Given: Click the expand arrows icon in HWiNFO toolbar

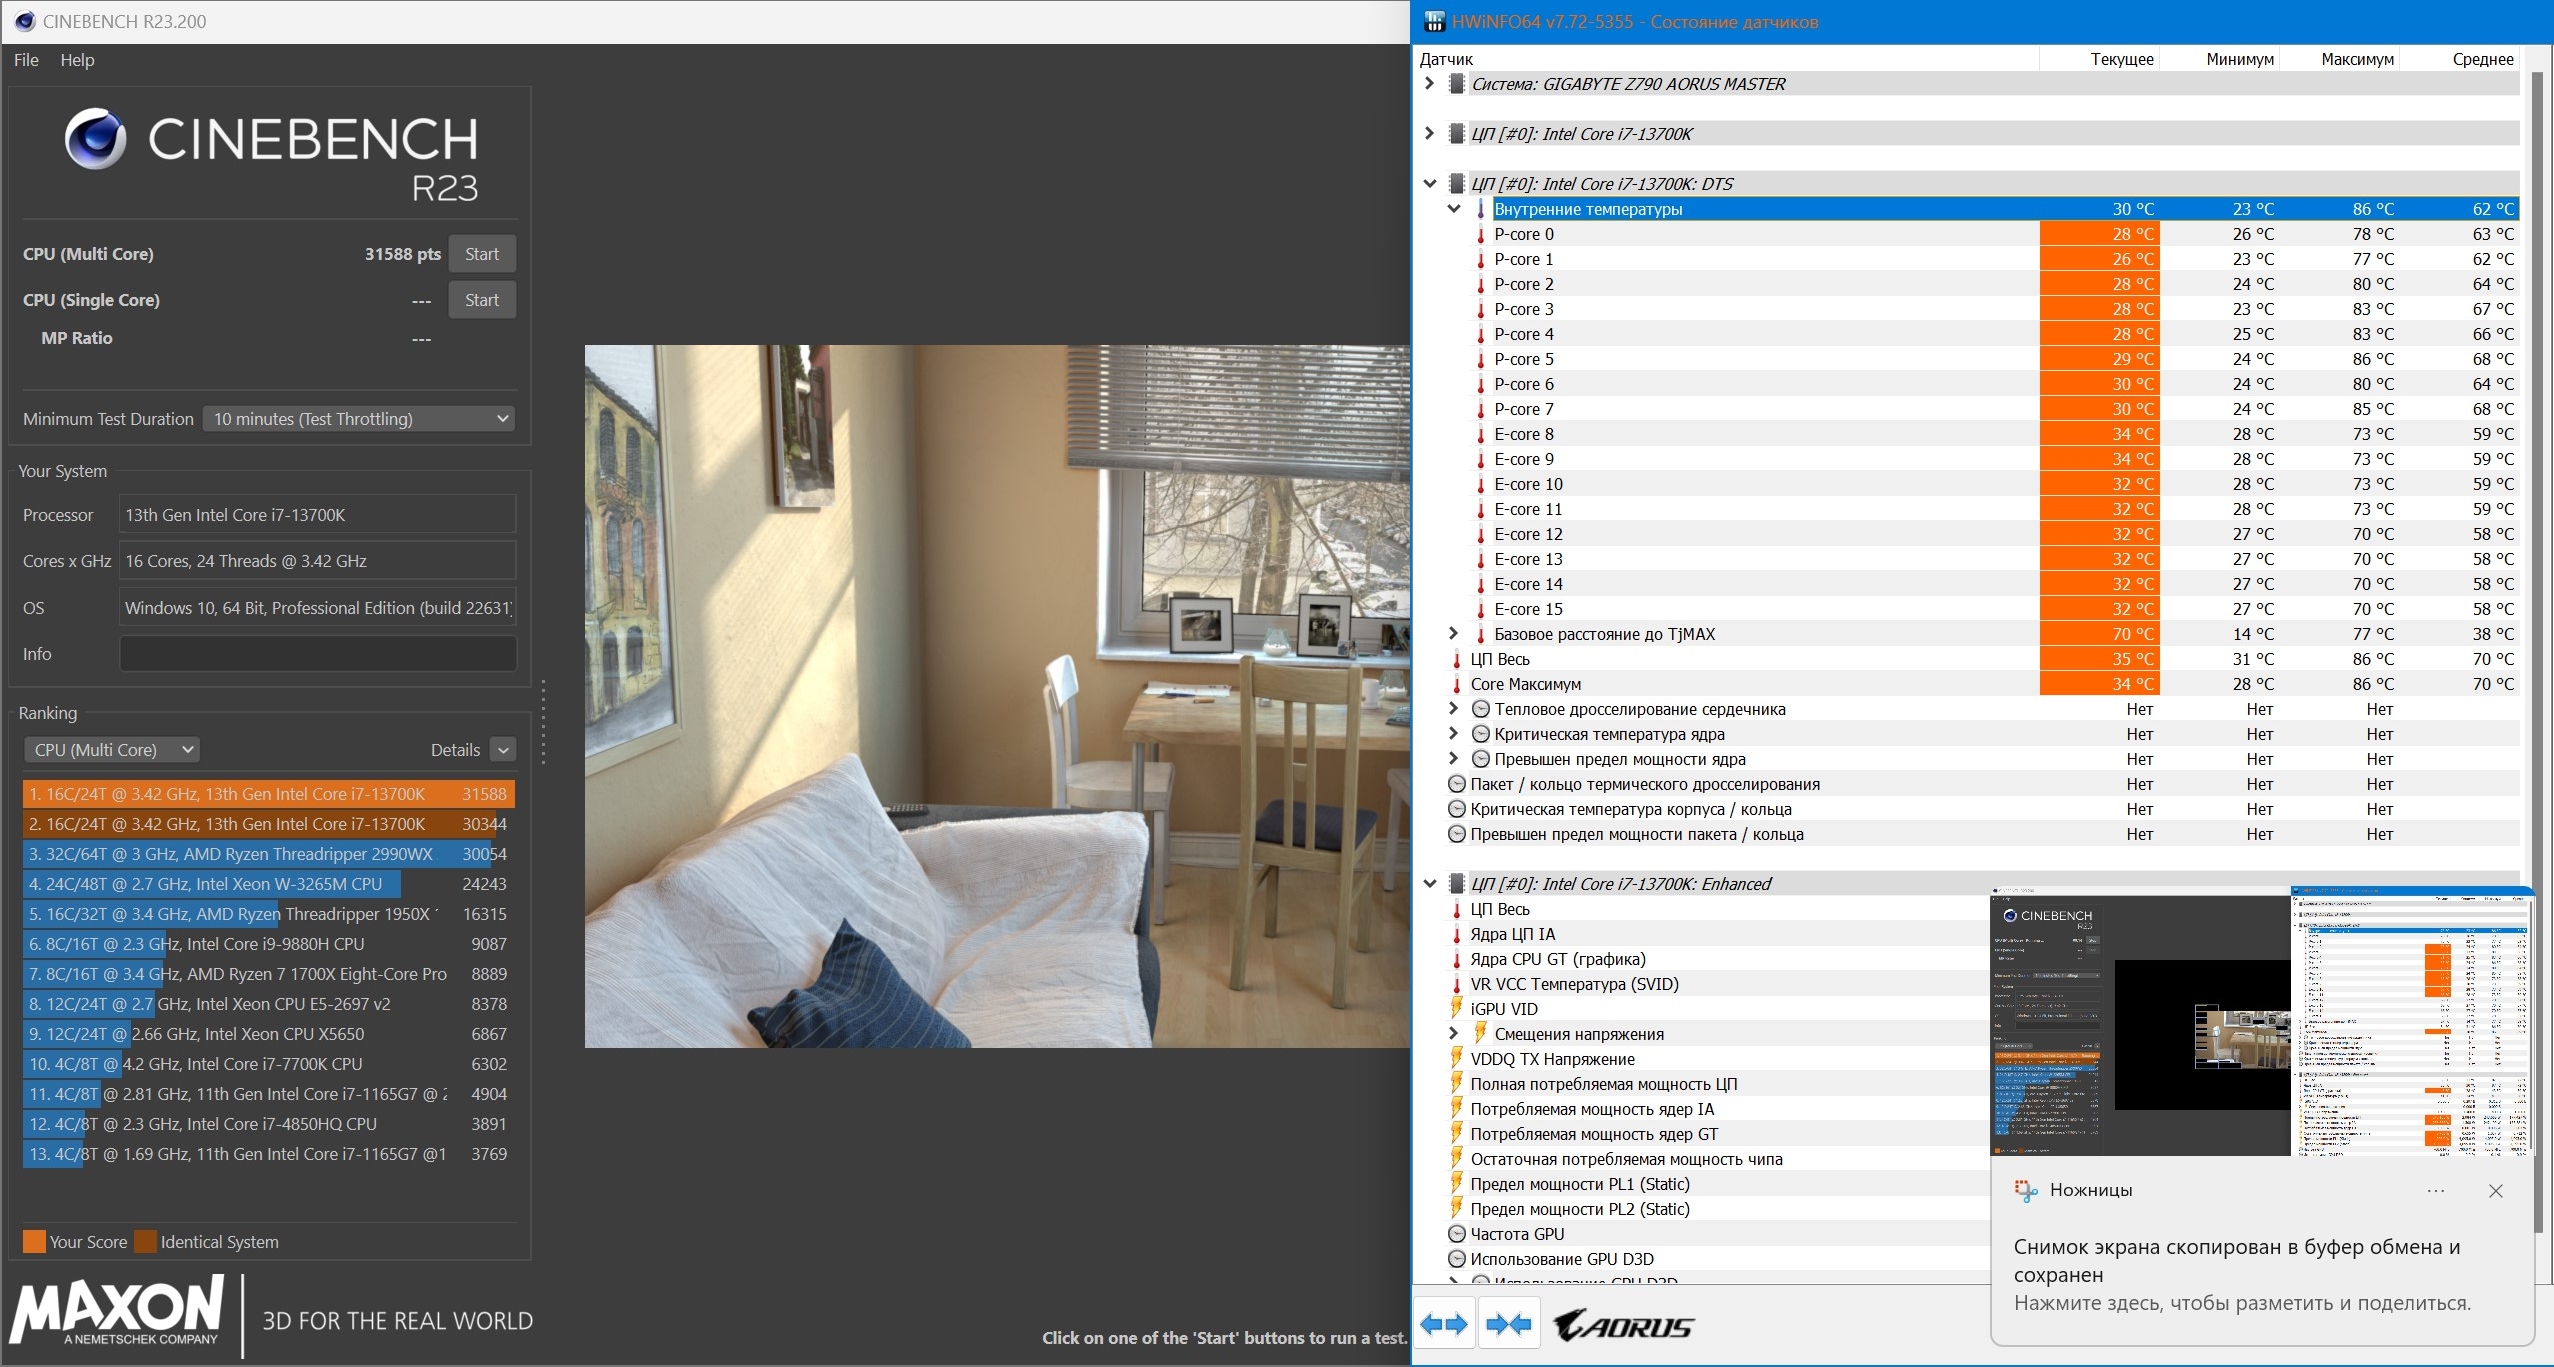Looking at the screenshot, I should point(1444,1325).
